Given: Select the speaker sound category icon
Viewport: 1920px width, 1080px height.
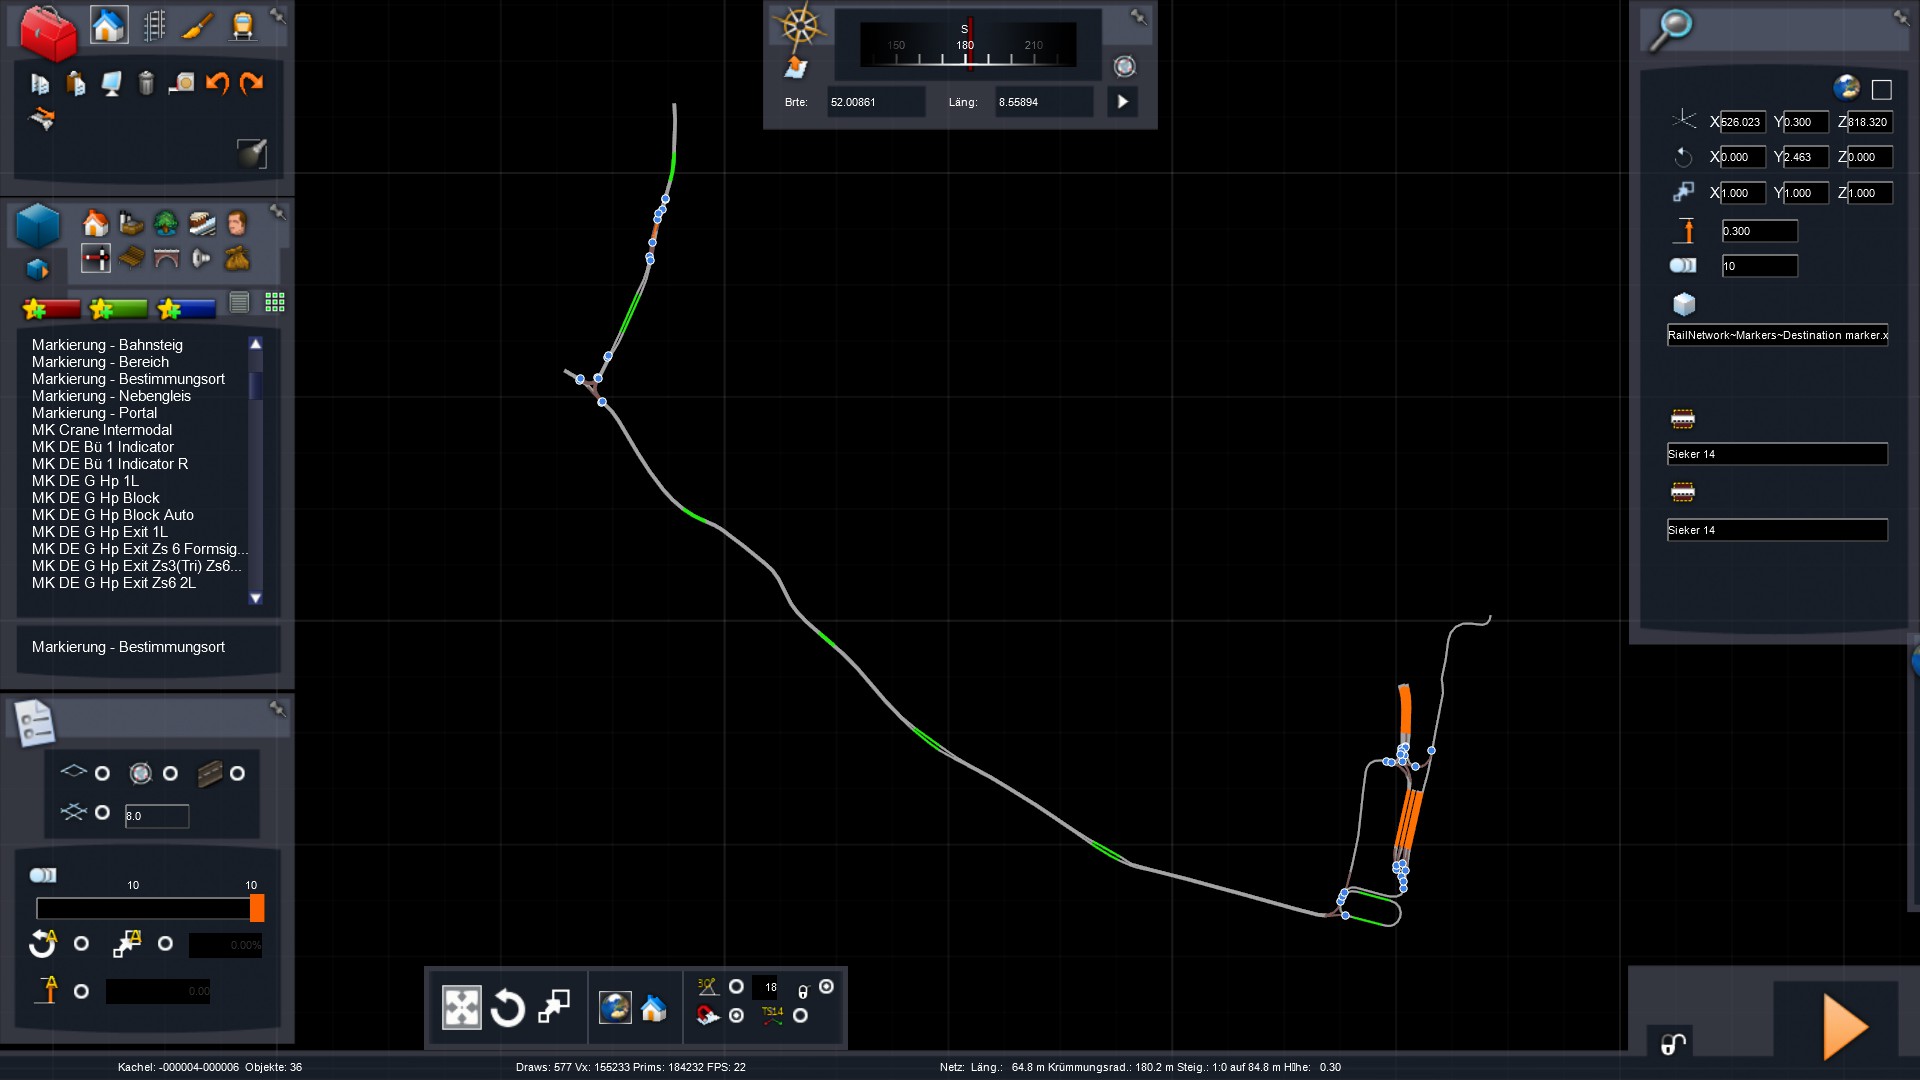Looking at the screenshot, I should pyautogui.click(x=201, y=259).
